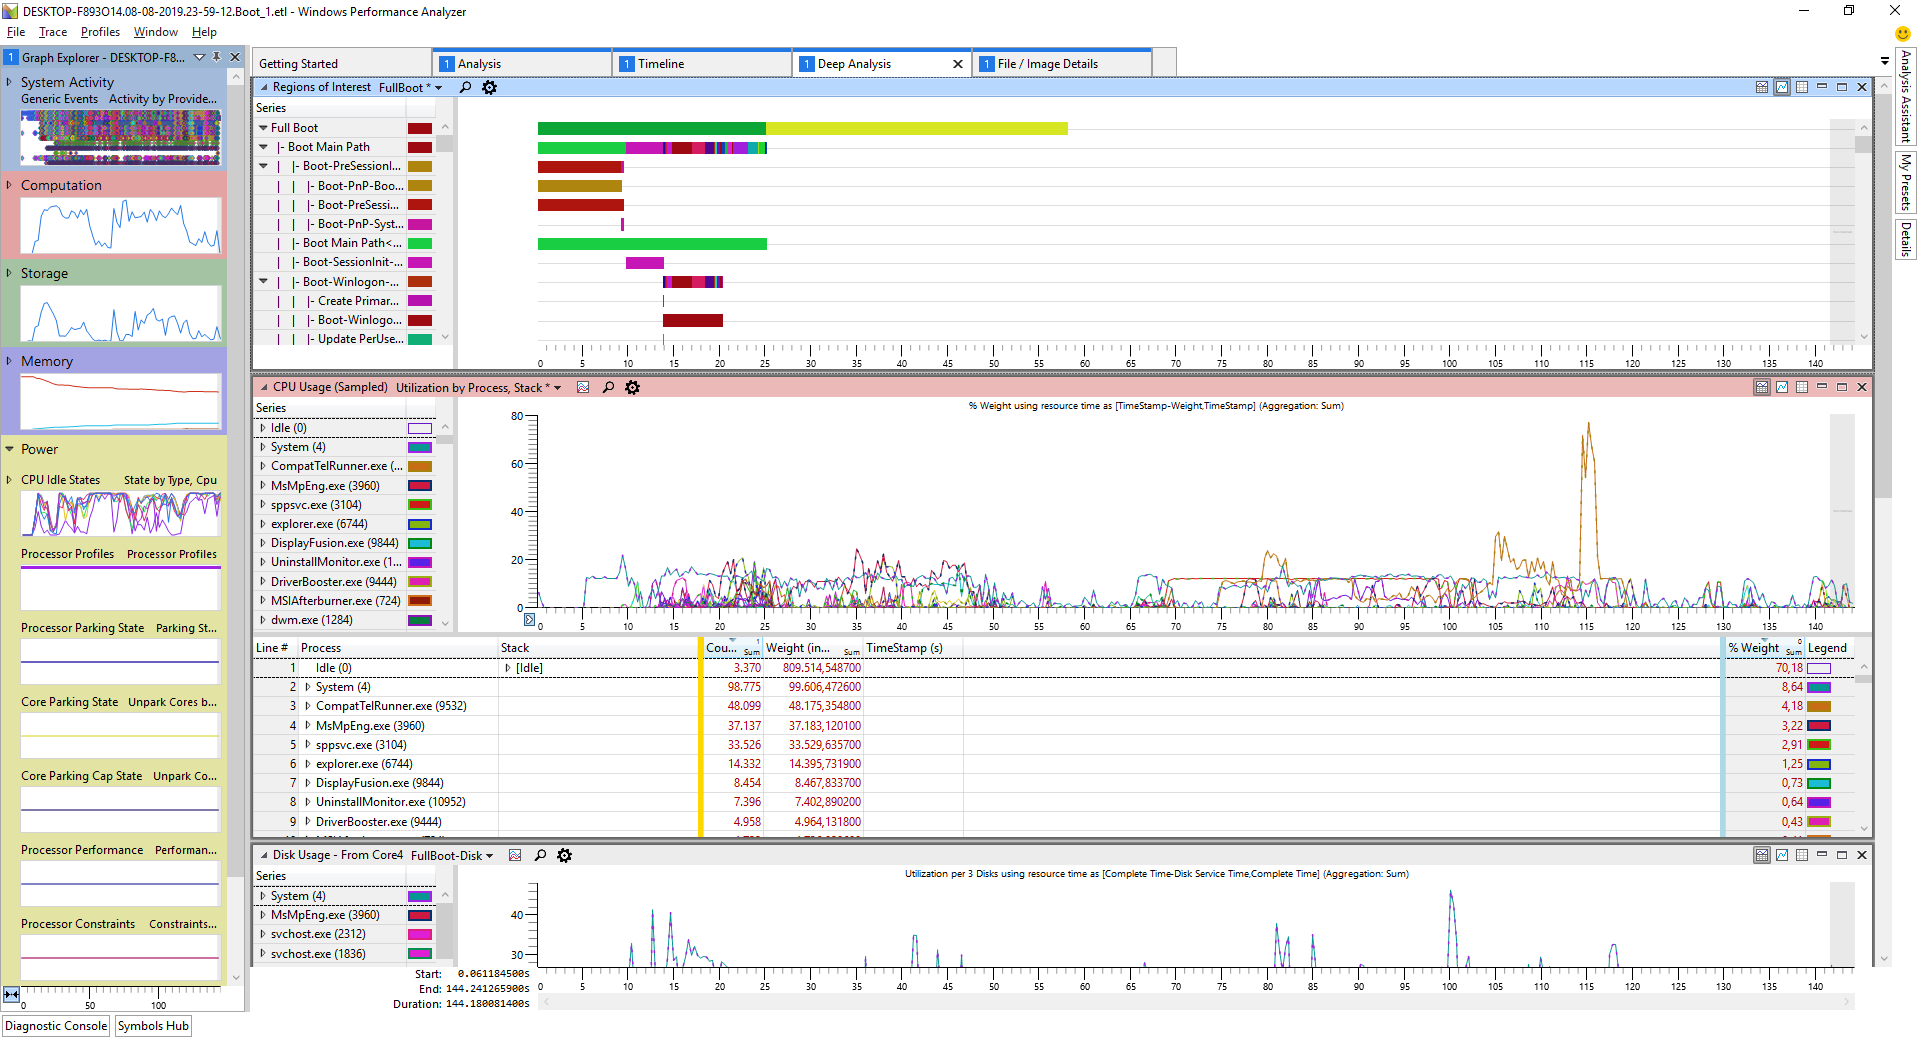1920x1040 pixels.
Task: Switch CPU Usage panel to graph only
Action: point(1782,388)
